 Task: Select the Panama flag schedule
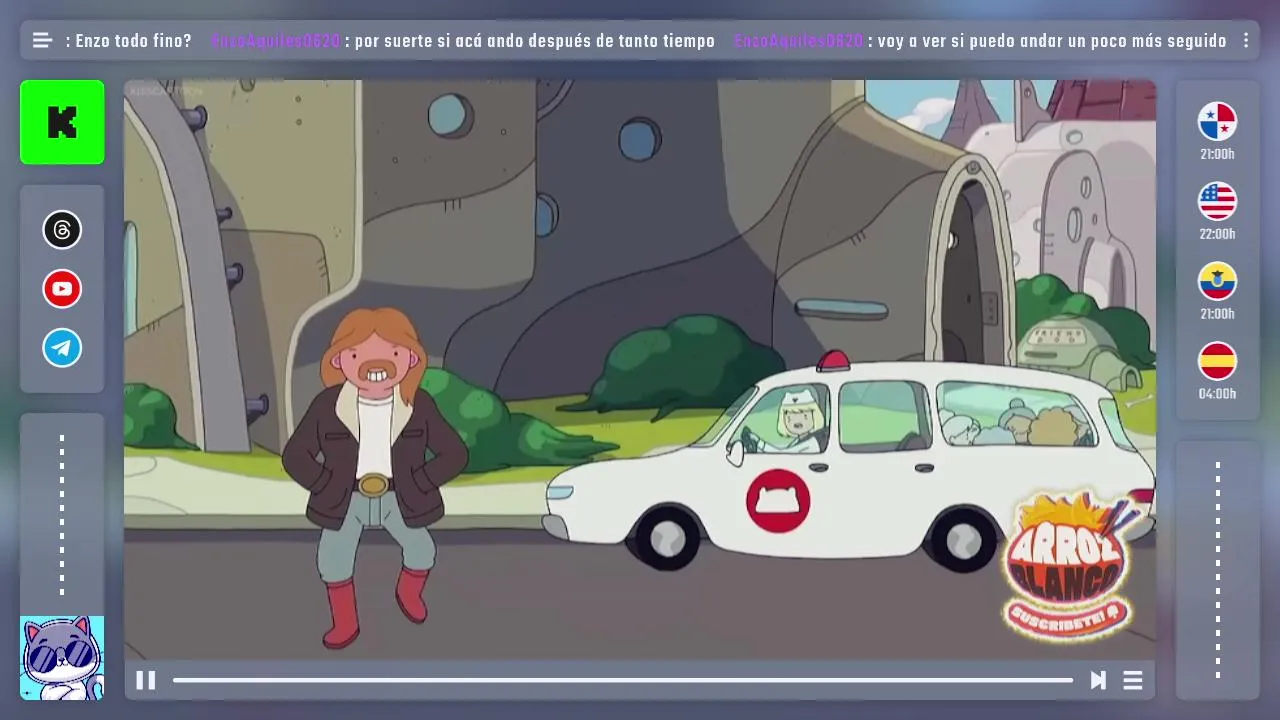tap(1217, 121)
